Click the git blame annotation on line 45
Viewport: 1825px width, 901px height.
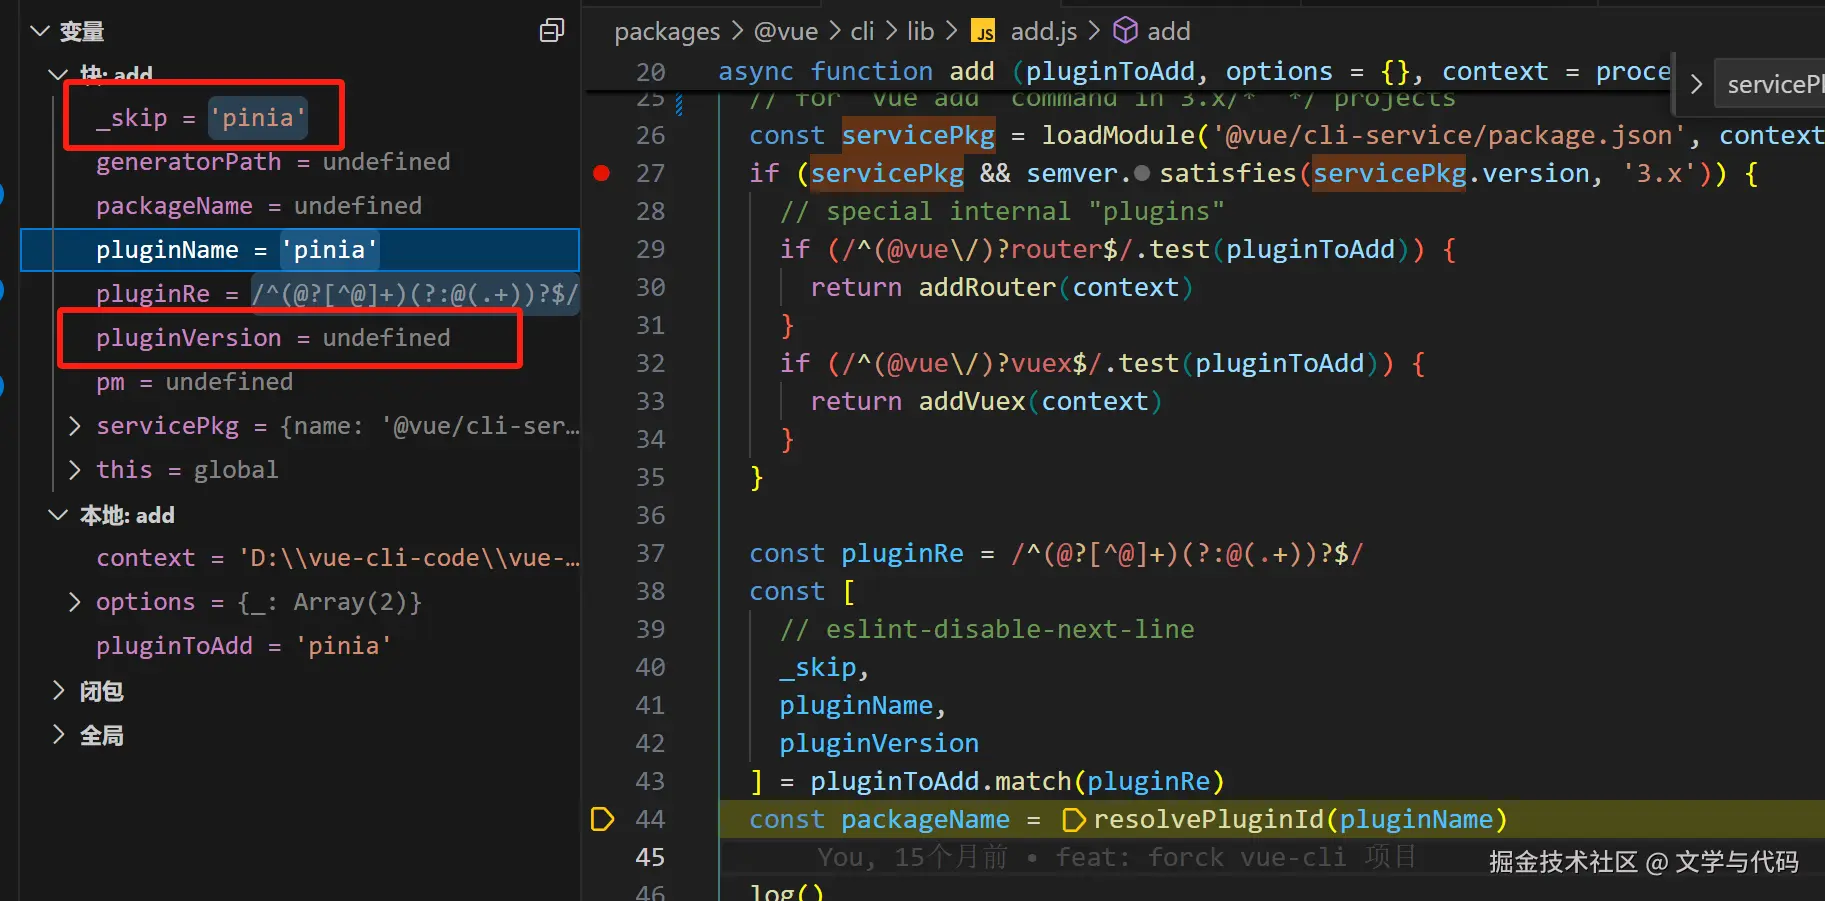coord(1117,858)
